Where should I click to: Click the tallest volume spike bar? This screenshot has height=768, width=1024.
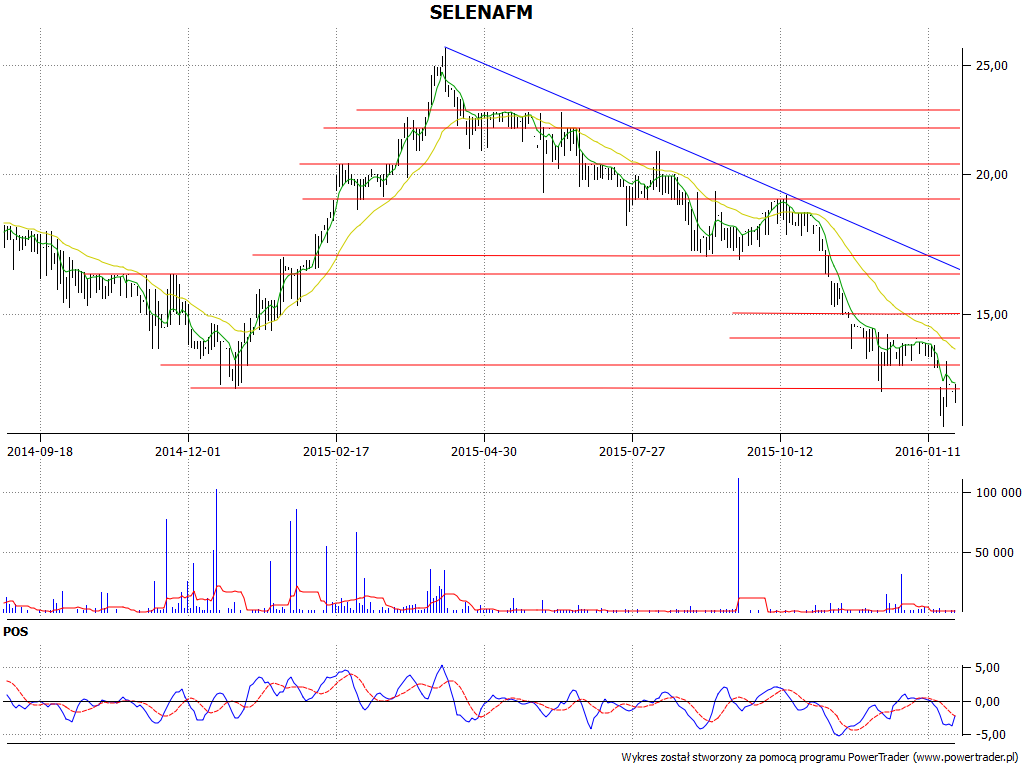[x=739, y=545]
